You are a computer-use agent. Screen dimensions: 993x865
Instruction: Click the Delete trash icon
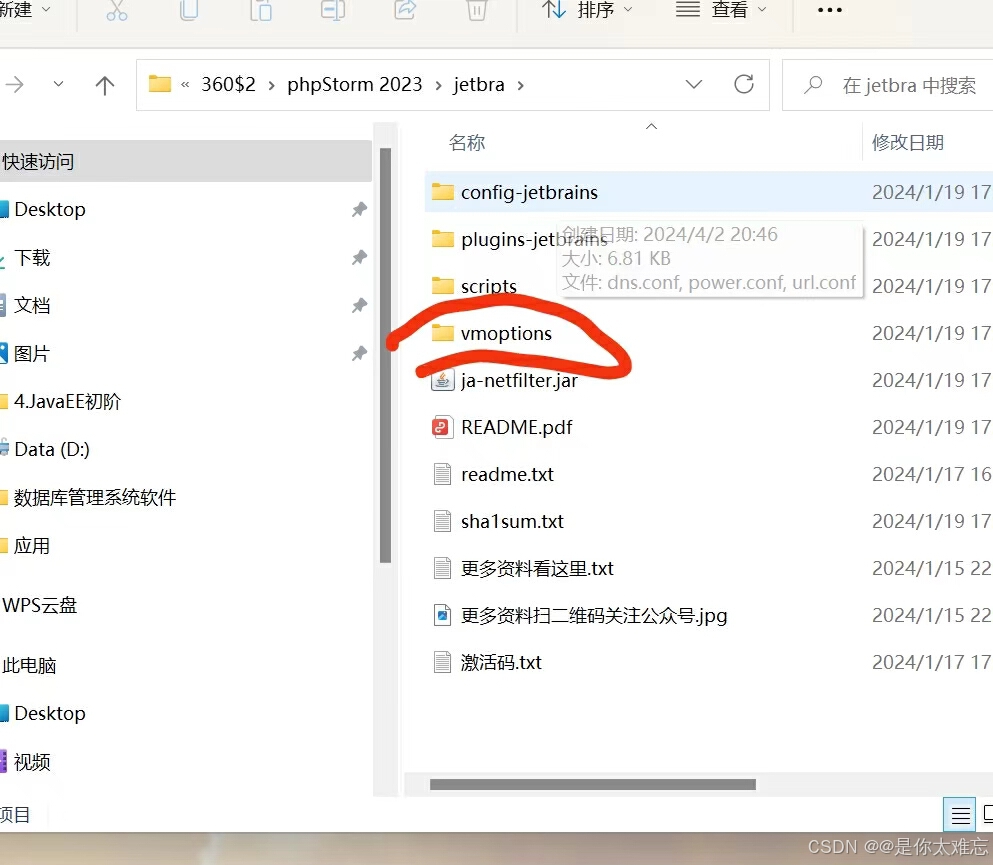(477, 10)
